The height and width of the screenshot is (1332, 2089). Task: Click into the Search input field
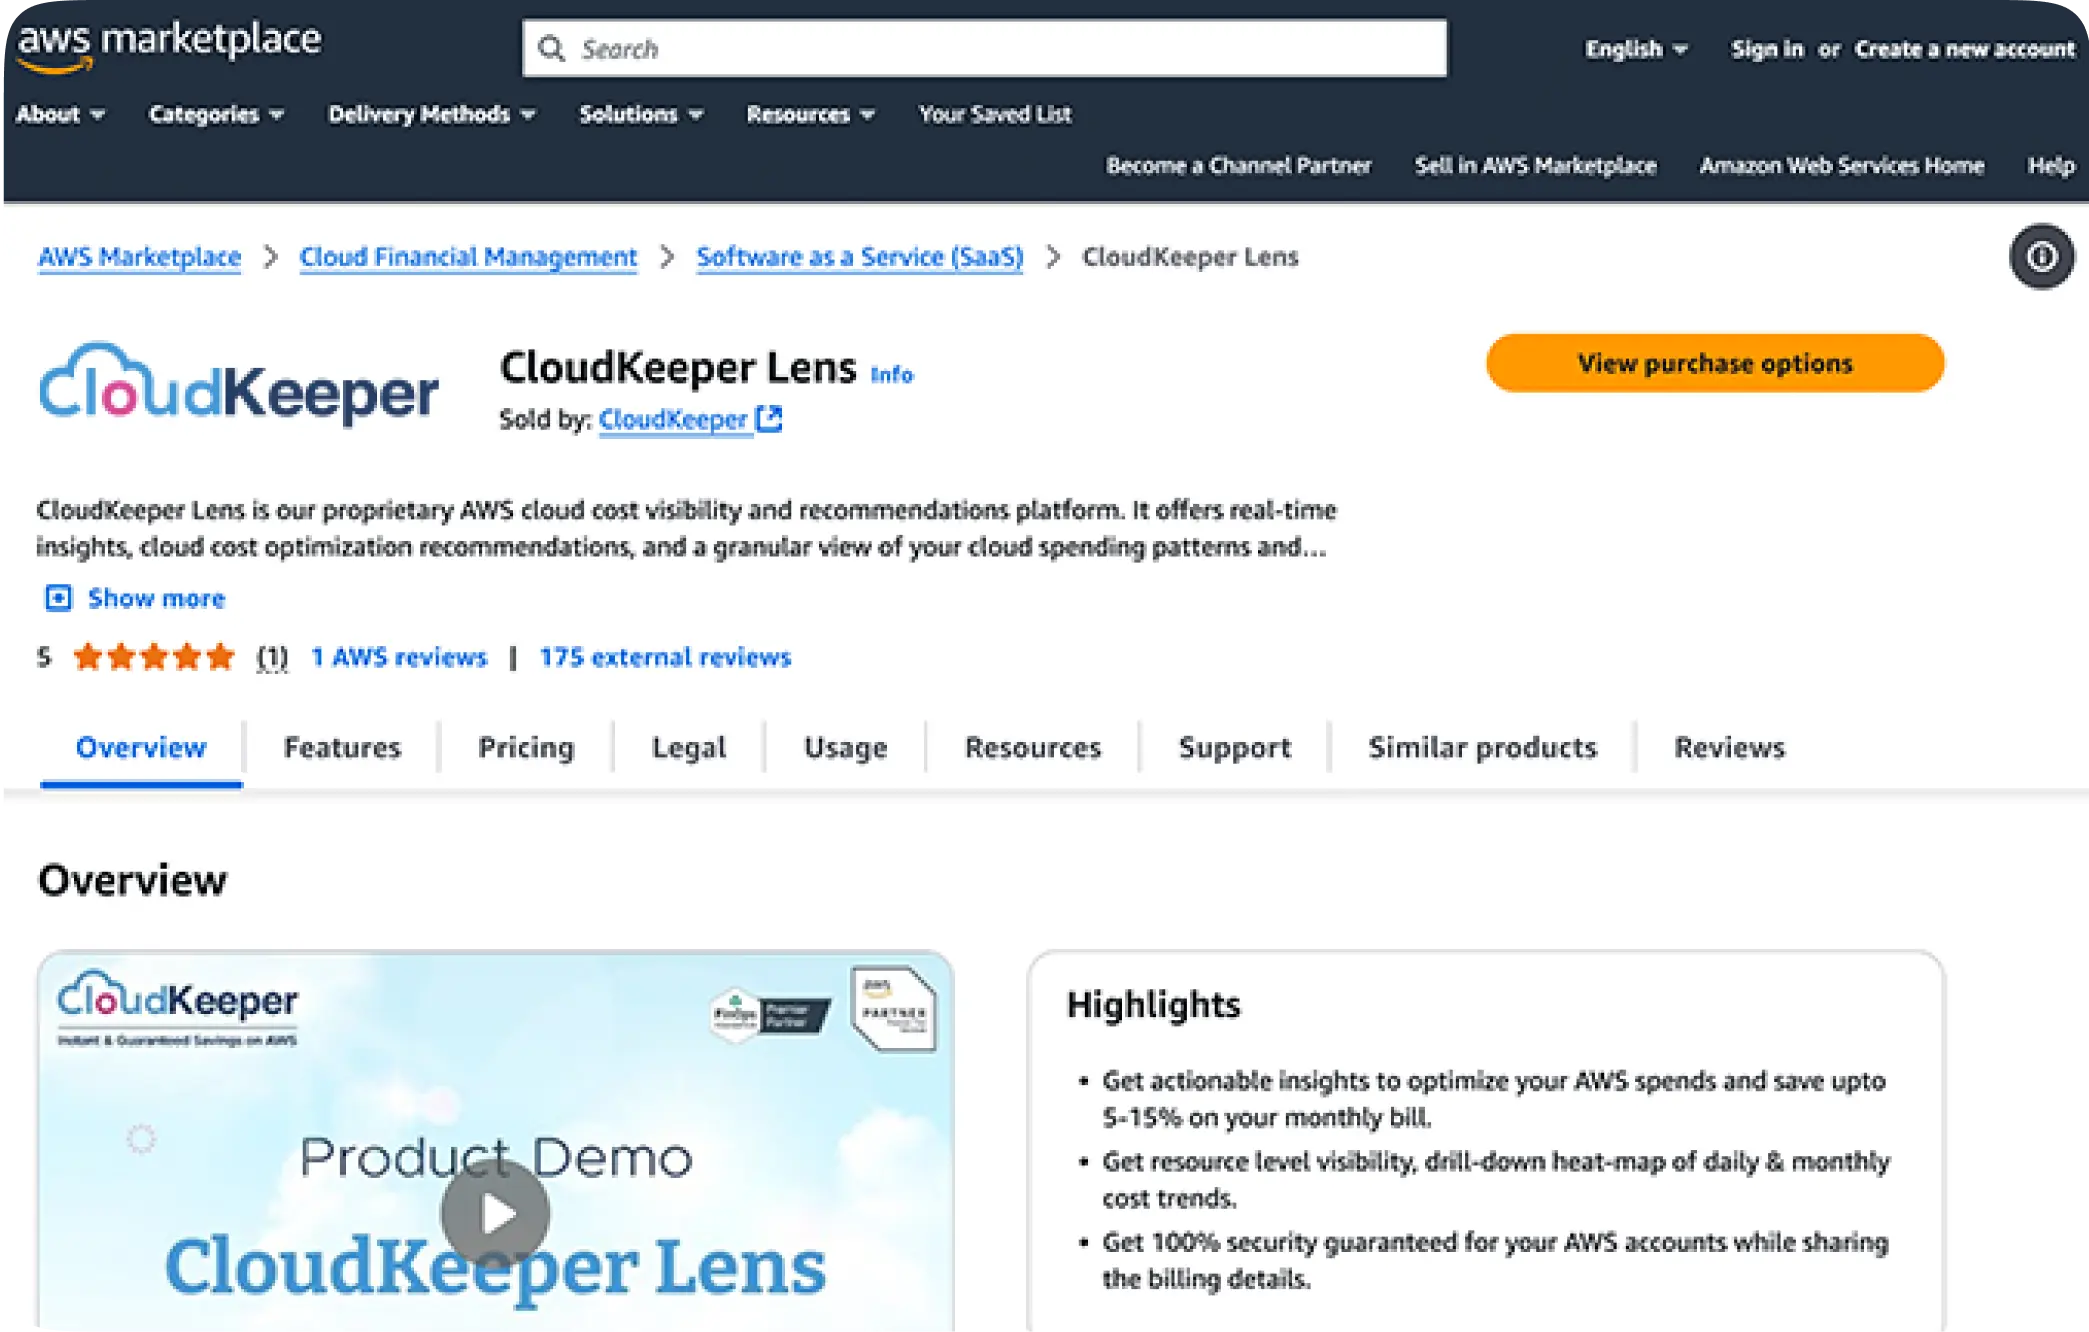[x=984, y=48]
